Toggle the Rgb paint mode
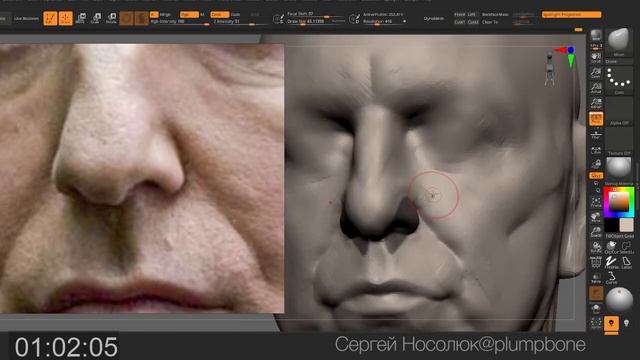Screen dimensions: 640x360 pos(189,14)
